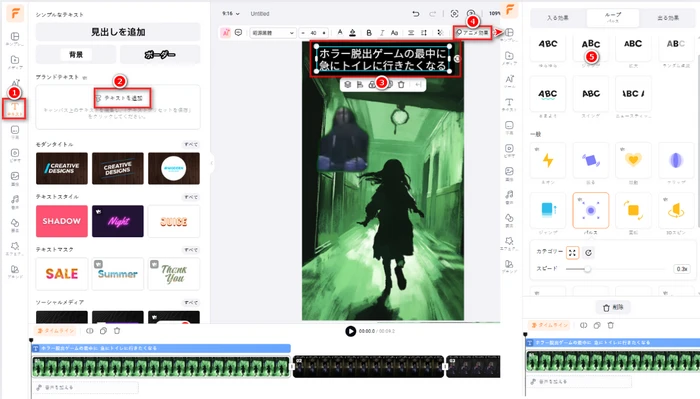Select the ボーダー border text style
Screen dimensions: 700x399
pyautogui.click(x=160, y=54)
